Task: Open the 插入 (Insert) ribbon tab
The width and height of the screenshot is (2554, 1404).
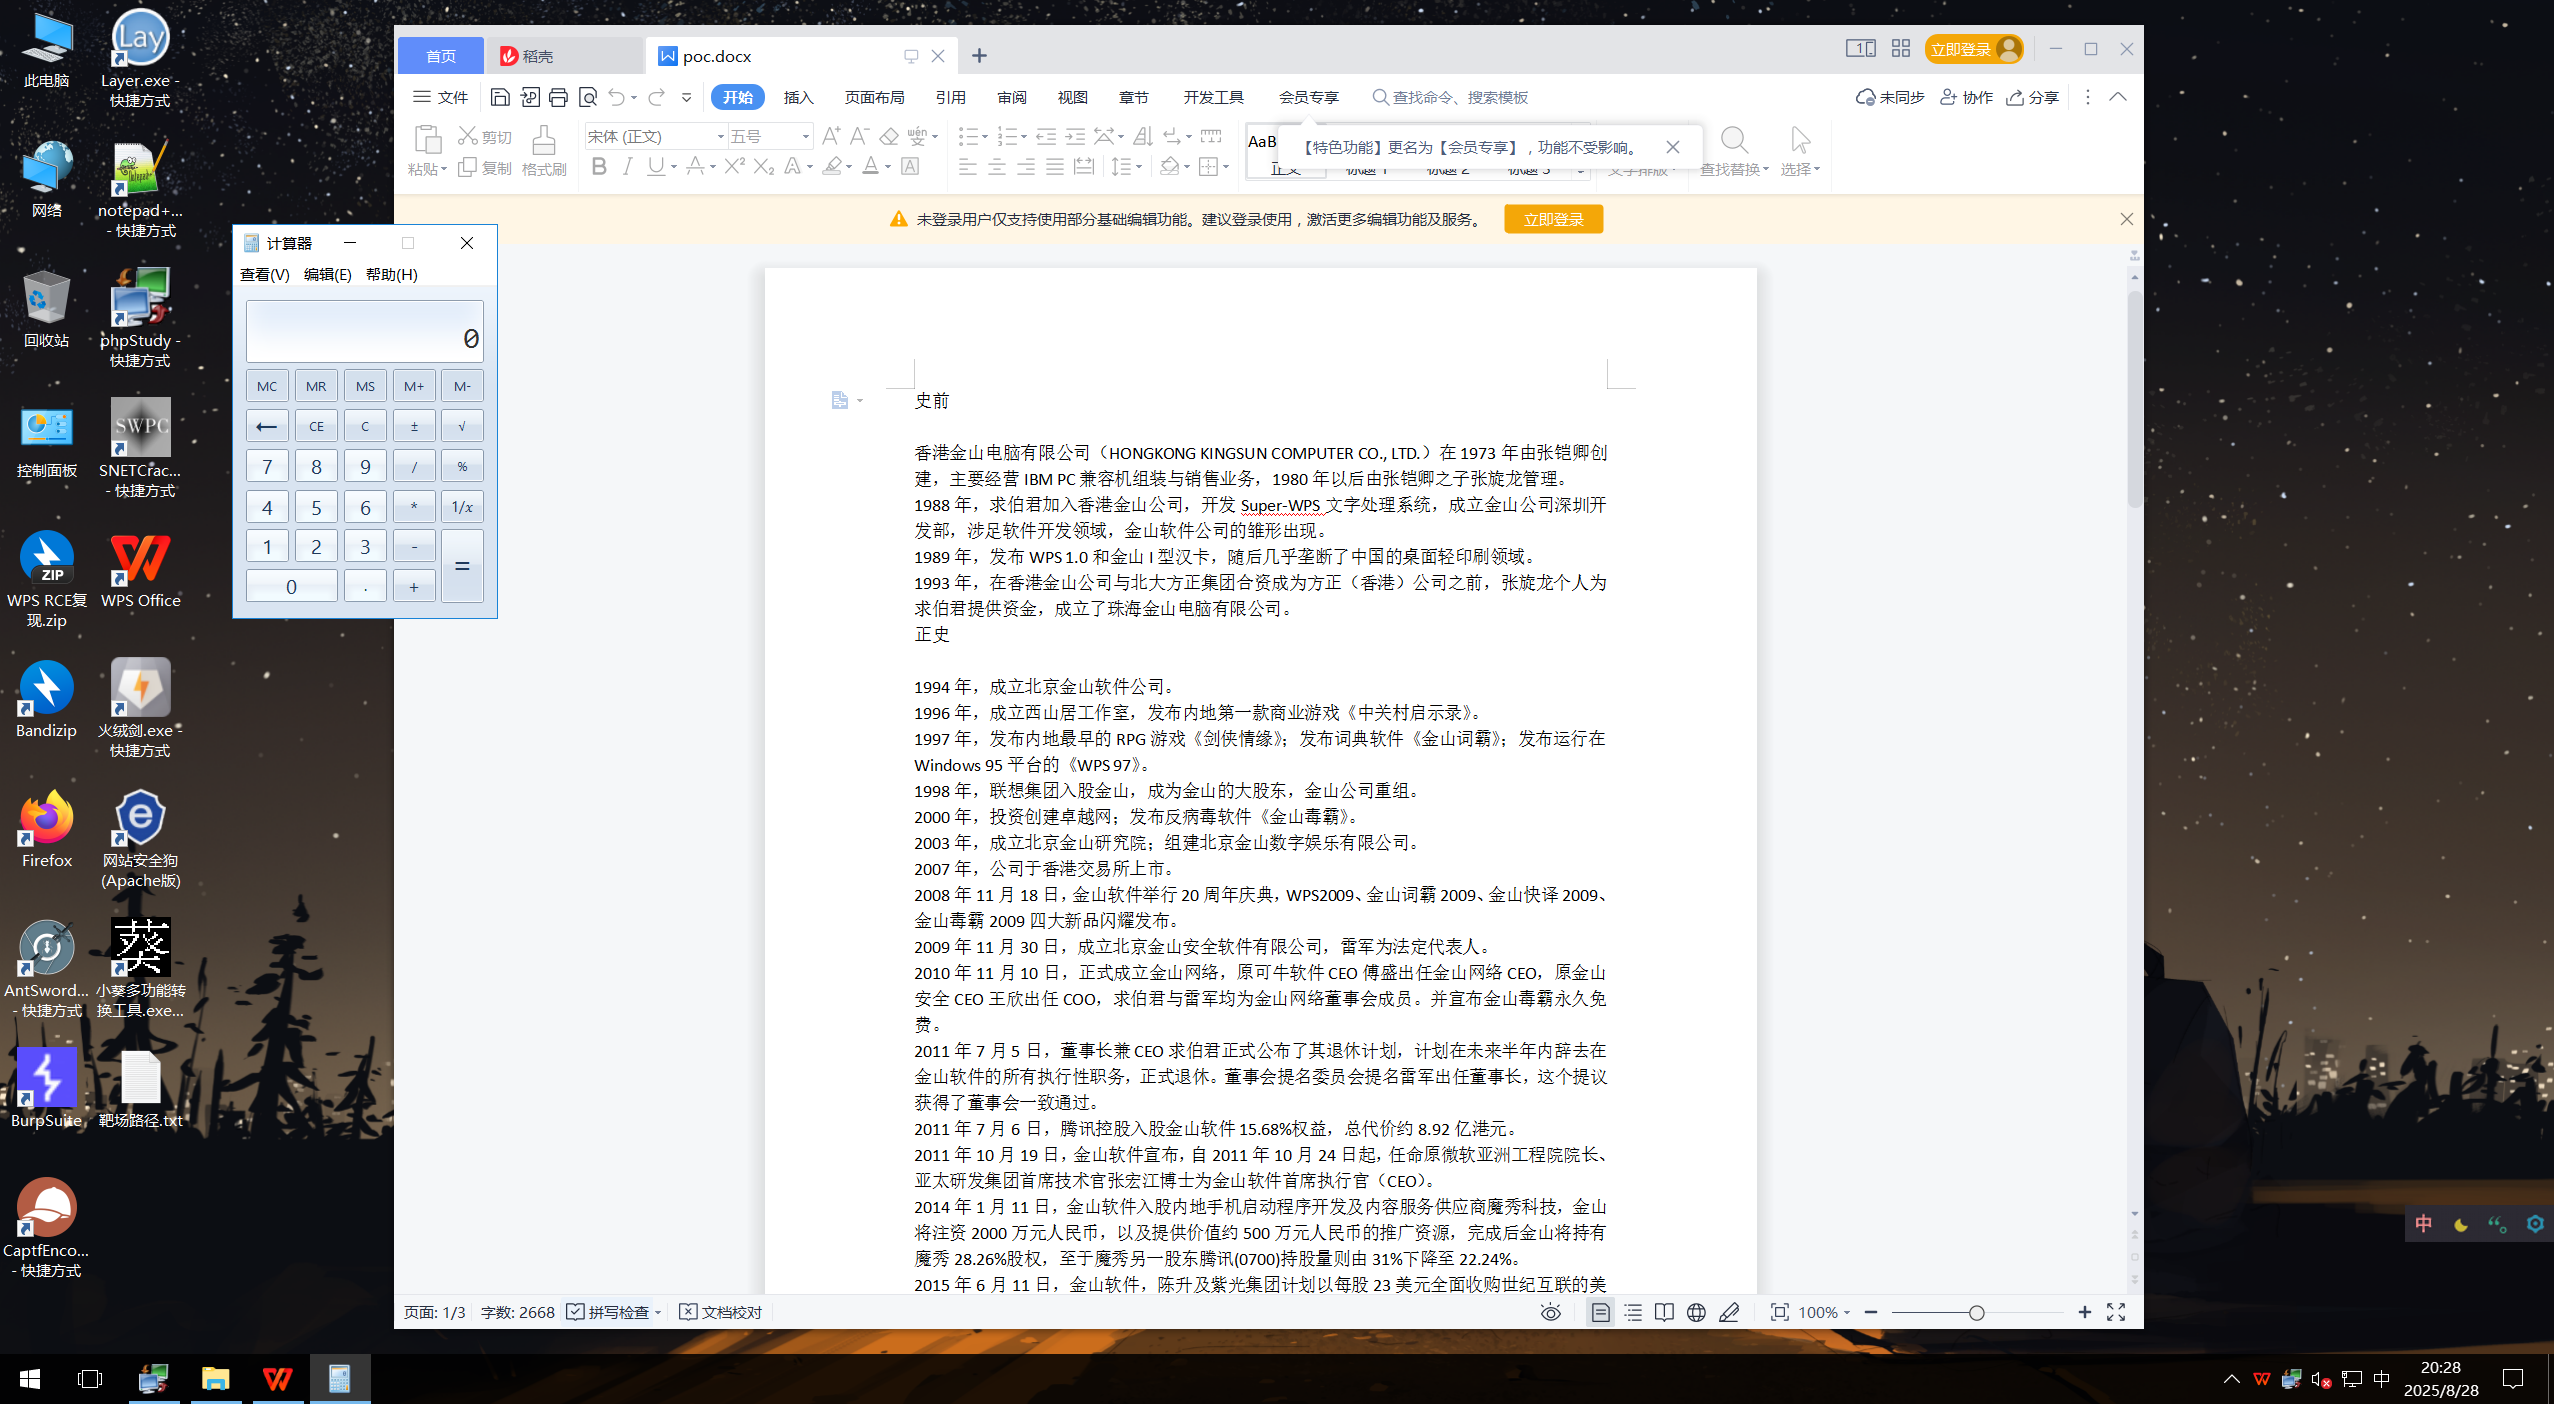Action: click(798, 97)
